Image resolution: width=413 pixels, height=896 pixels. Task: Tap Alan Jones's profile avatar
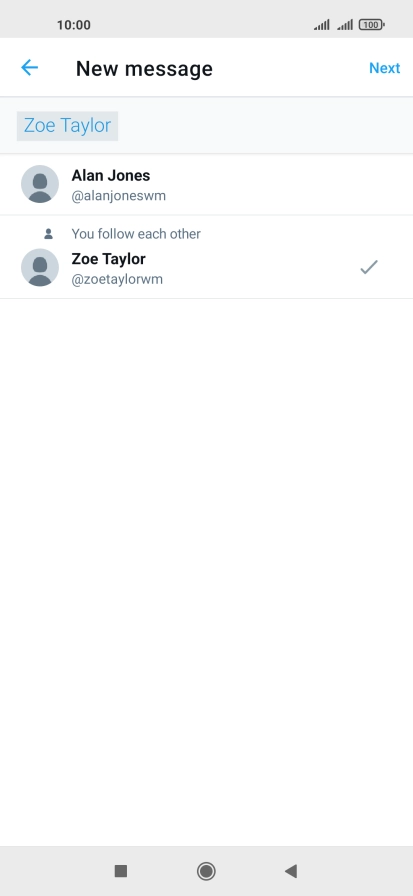40,184
